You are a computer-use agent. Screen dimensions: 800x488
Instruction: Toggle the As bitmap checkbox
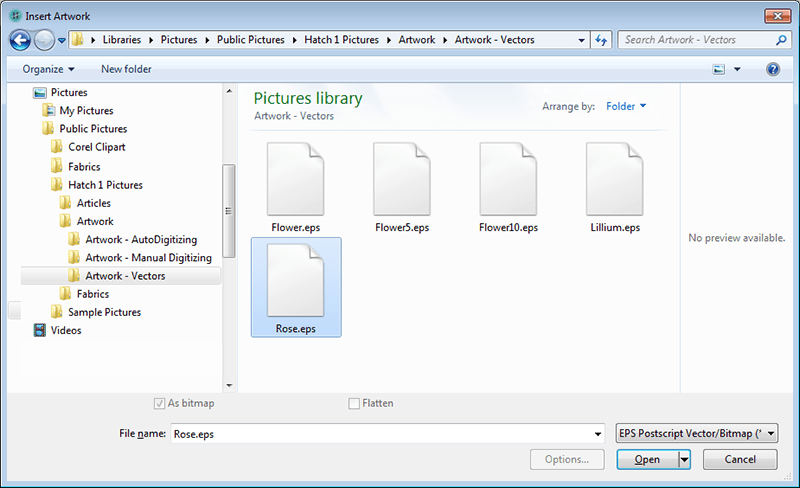coord(160,403)
